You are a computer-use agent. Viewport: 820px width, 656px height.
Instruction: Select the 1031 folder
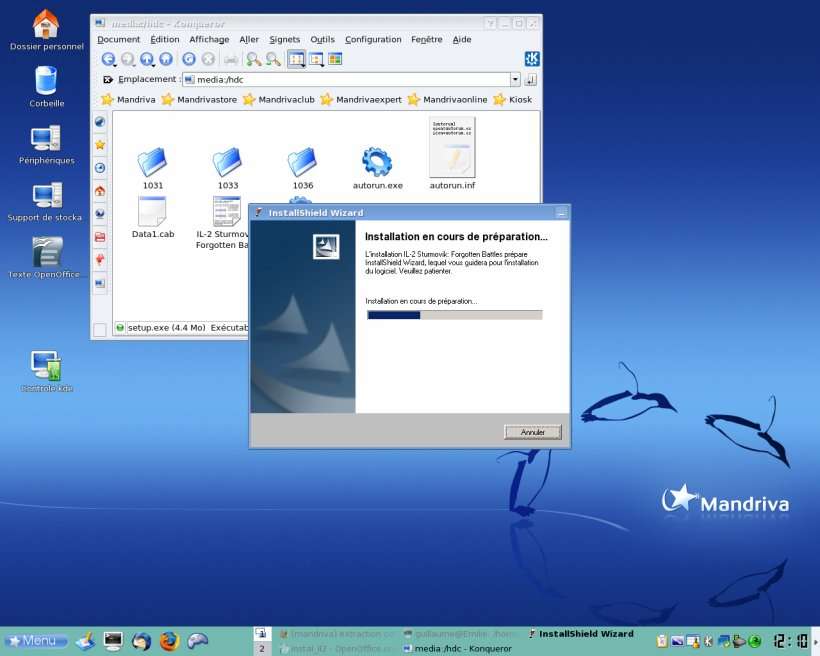[x=153, y=168]
